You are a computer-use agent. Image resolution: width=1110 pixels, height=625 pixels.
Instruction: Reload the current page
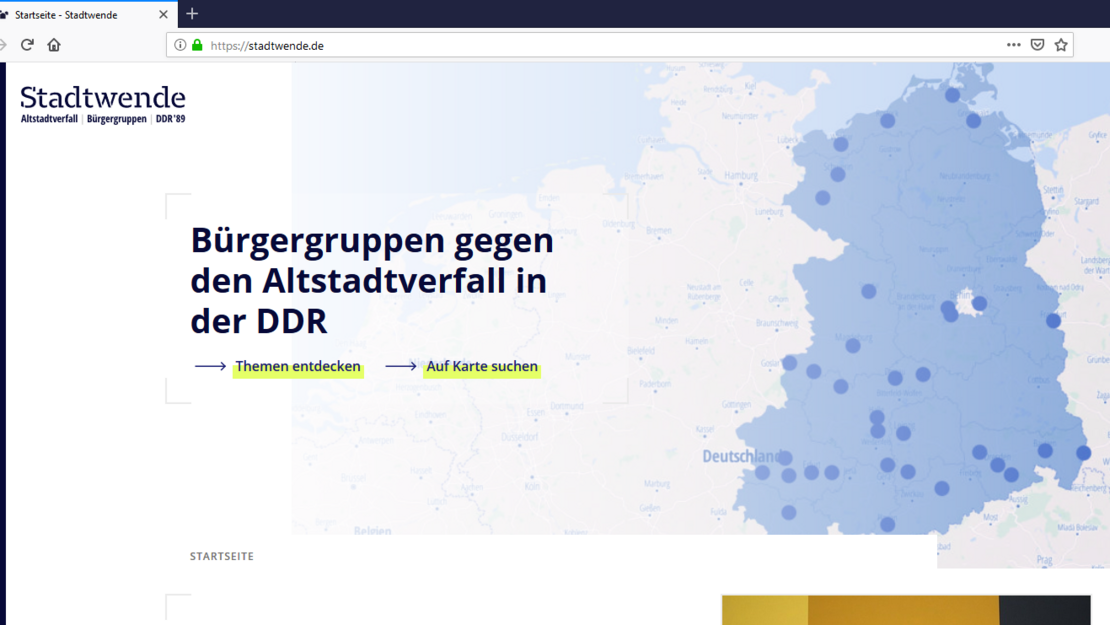pos(27,45)
